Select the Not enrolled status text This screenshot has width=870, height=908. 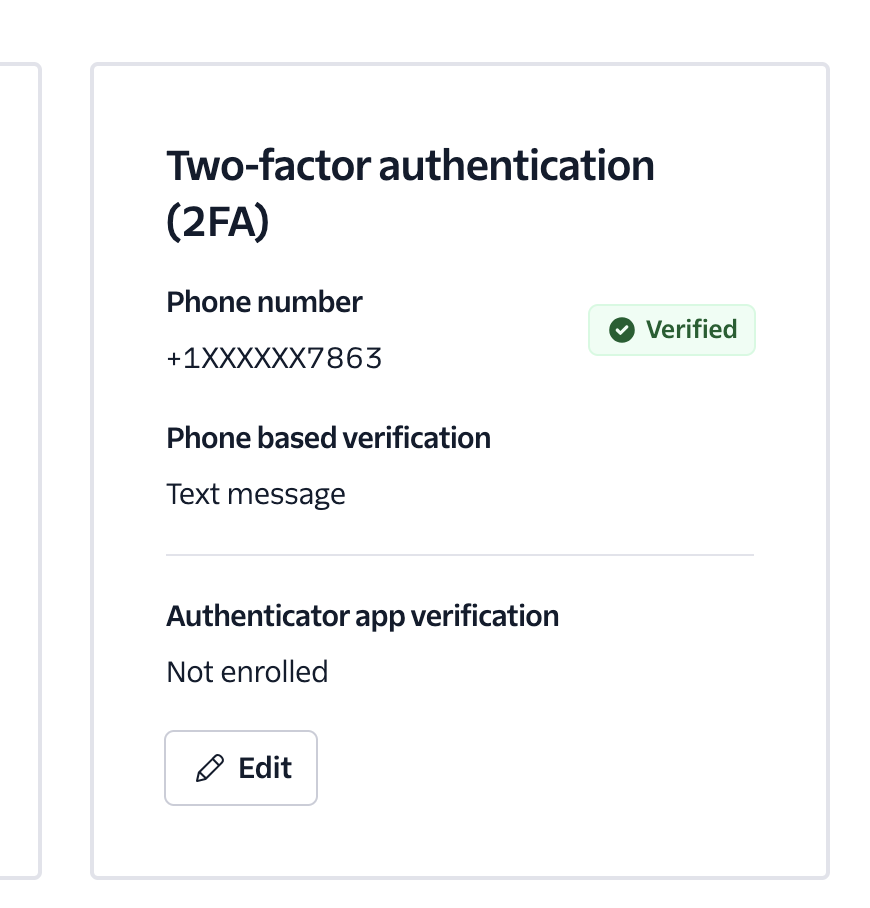point(247,671)
